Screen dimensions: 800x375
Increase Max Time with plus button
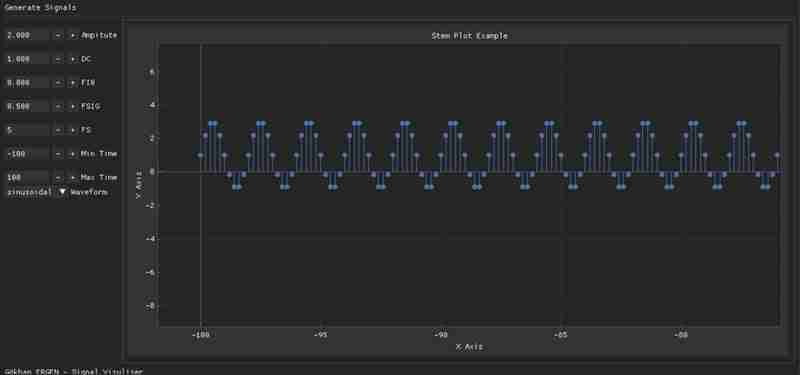72,178
